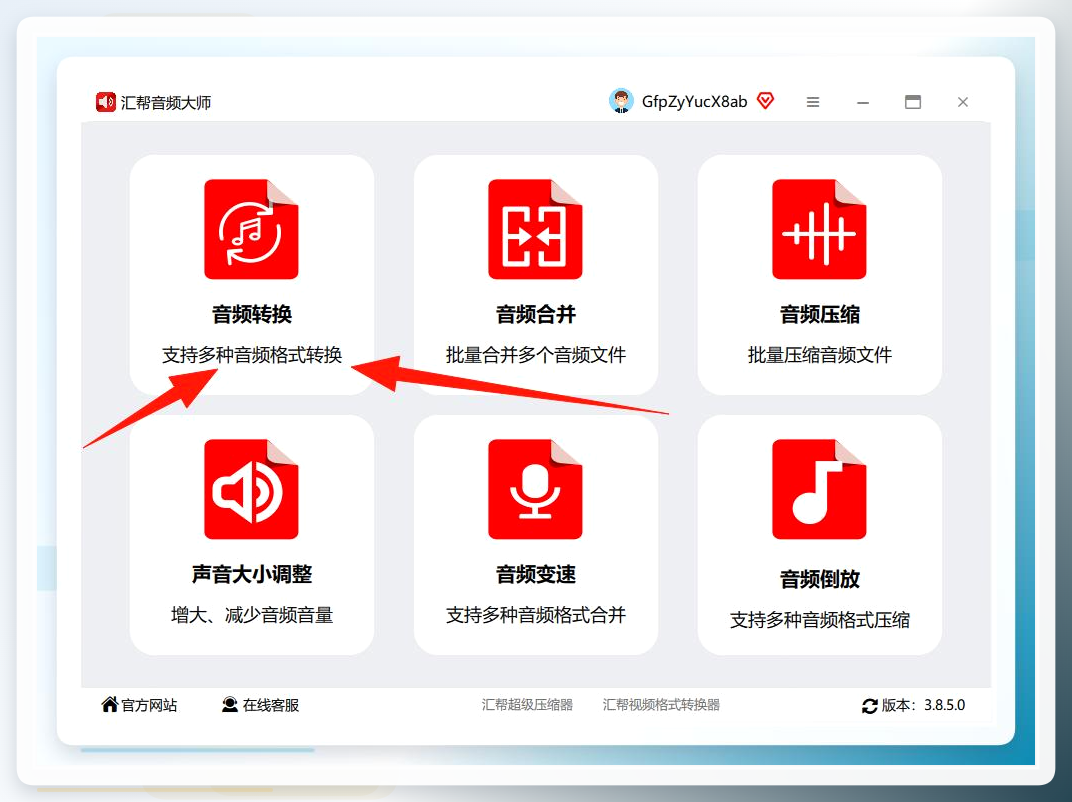
Task: Open the hamburger menu icon
Action: pos(813,102)
